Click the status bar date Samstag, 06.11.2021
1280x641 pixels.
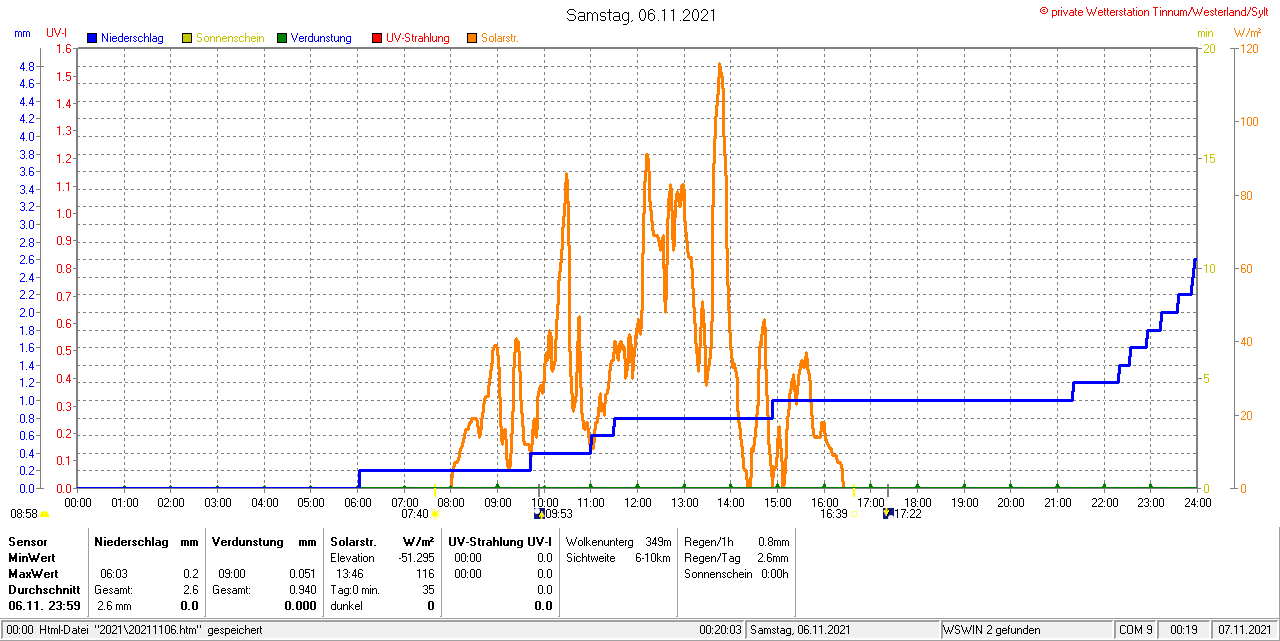coord(800,630)
